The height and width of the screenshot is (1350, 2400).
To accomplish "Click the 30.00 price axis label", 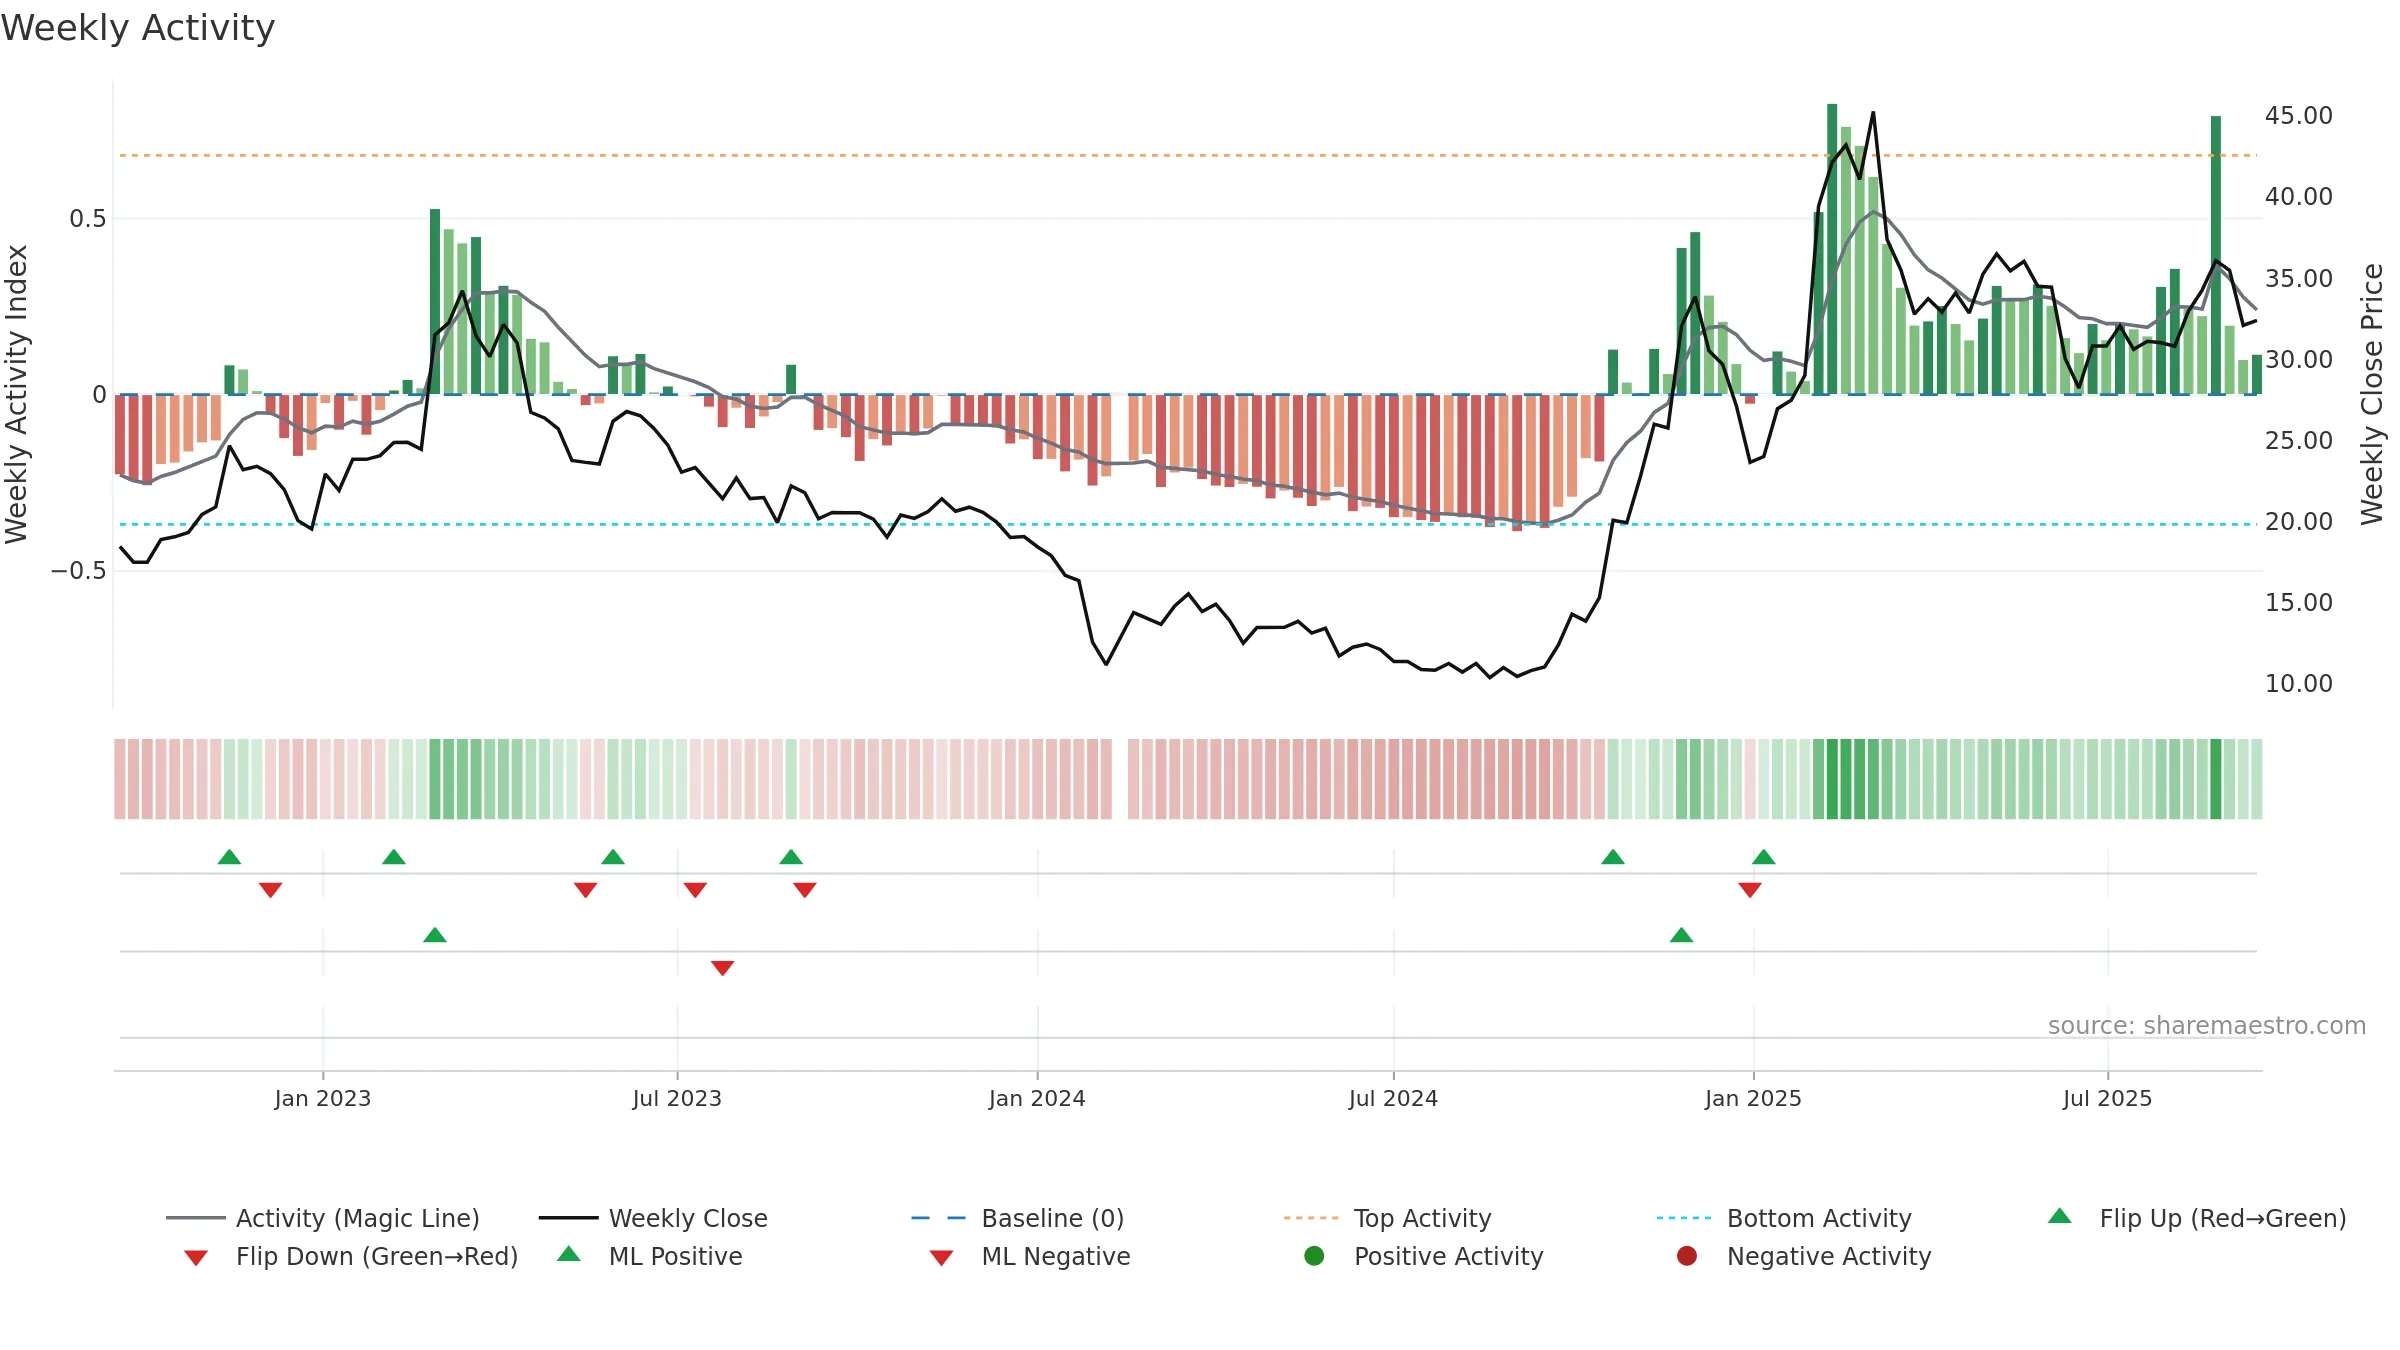I will coord(2299,360).
